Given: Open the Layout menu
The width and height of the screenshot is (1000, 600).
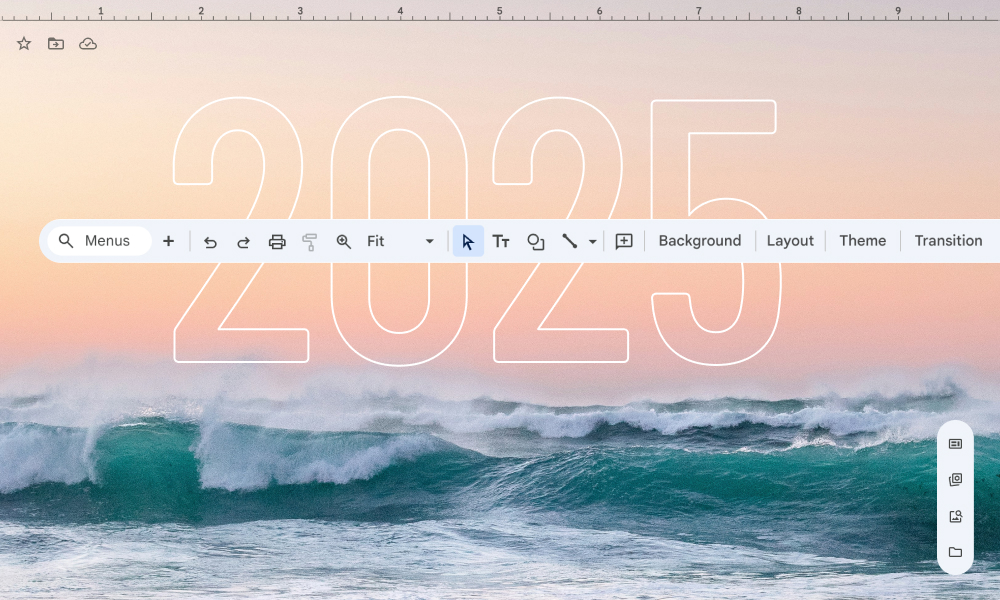Looking at the screenshot, I should tap(790, 241).
